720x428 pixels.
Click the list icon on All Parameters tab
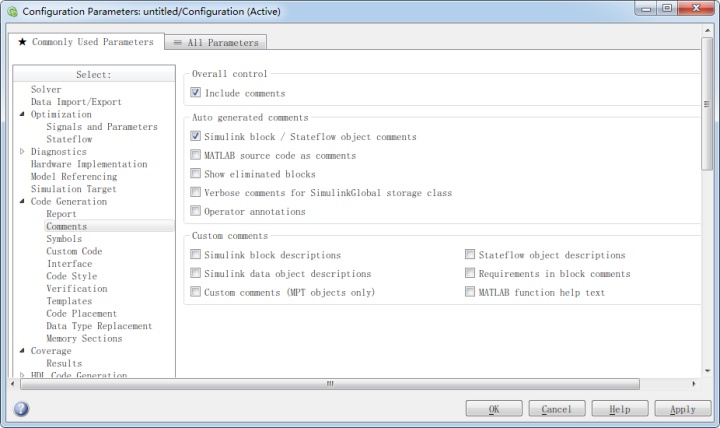coord(178,43)
